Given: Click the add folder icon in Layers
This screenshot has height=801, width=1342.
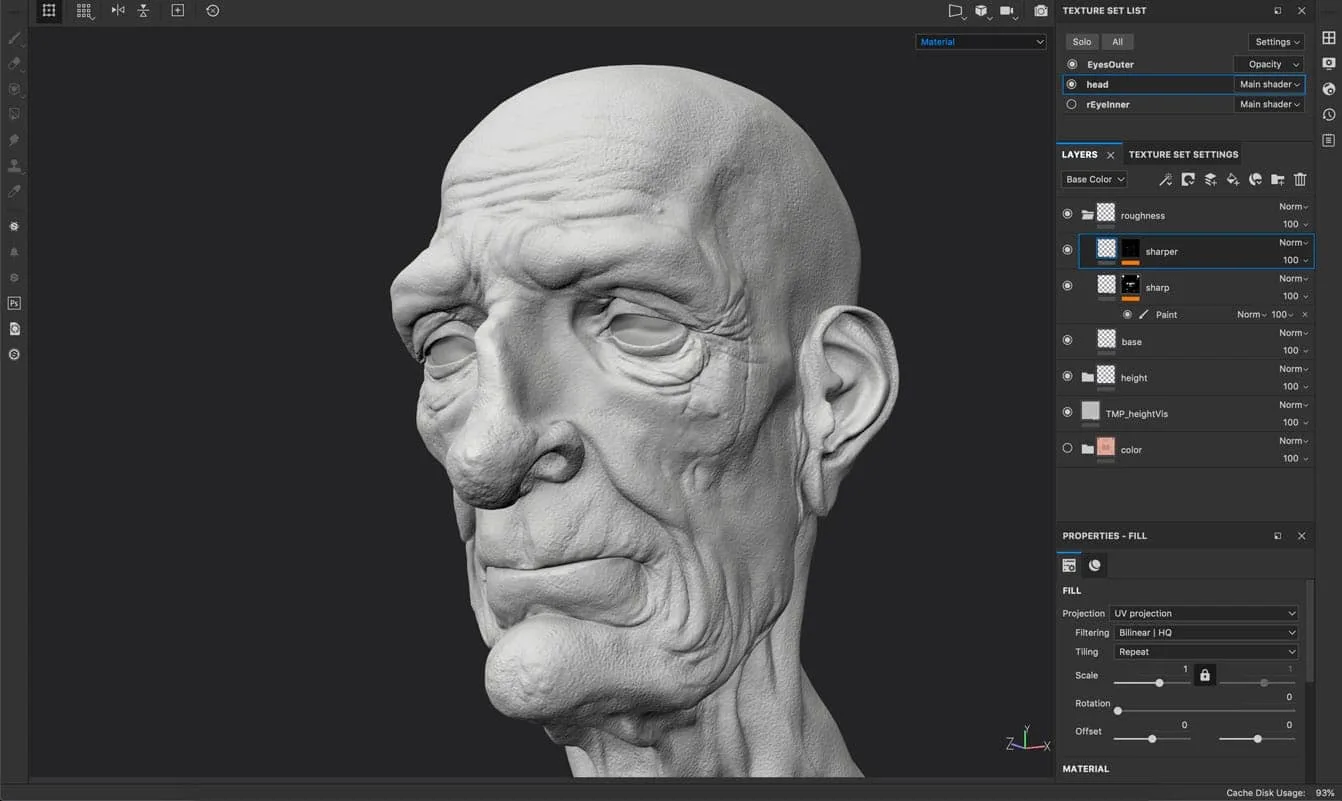Looking at the screenshot, I should pyautogui.click(x=1277, y=180).
